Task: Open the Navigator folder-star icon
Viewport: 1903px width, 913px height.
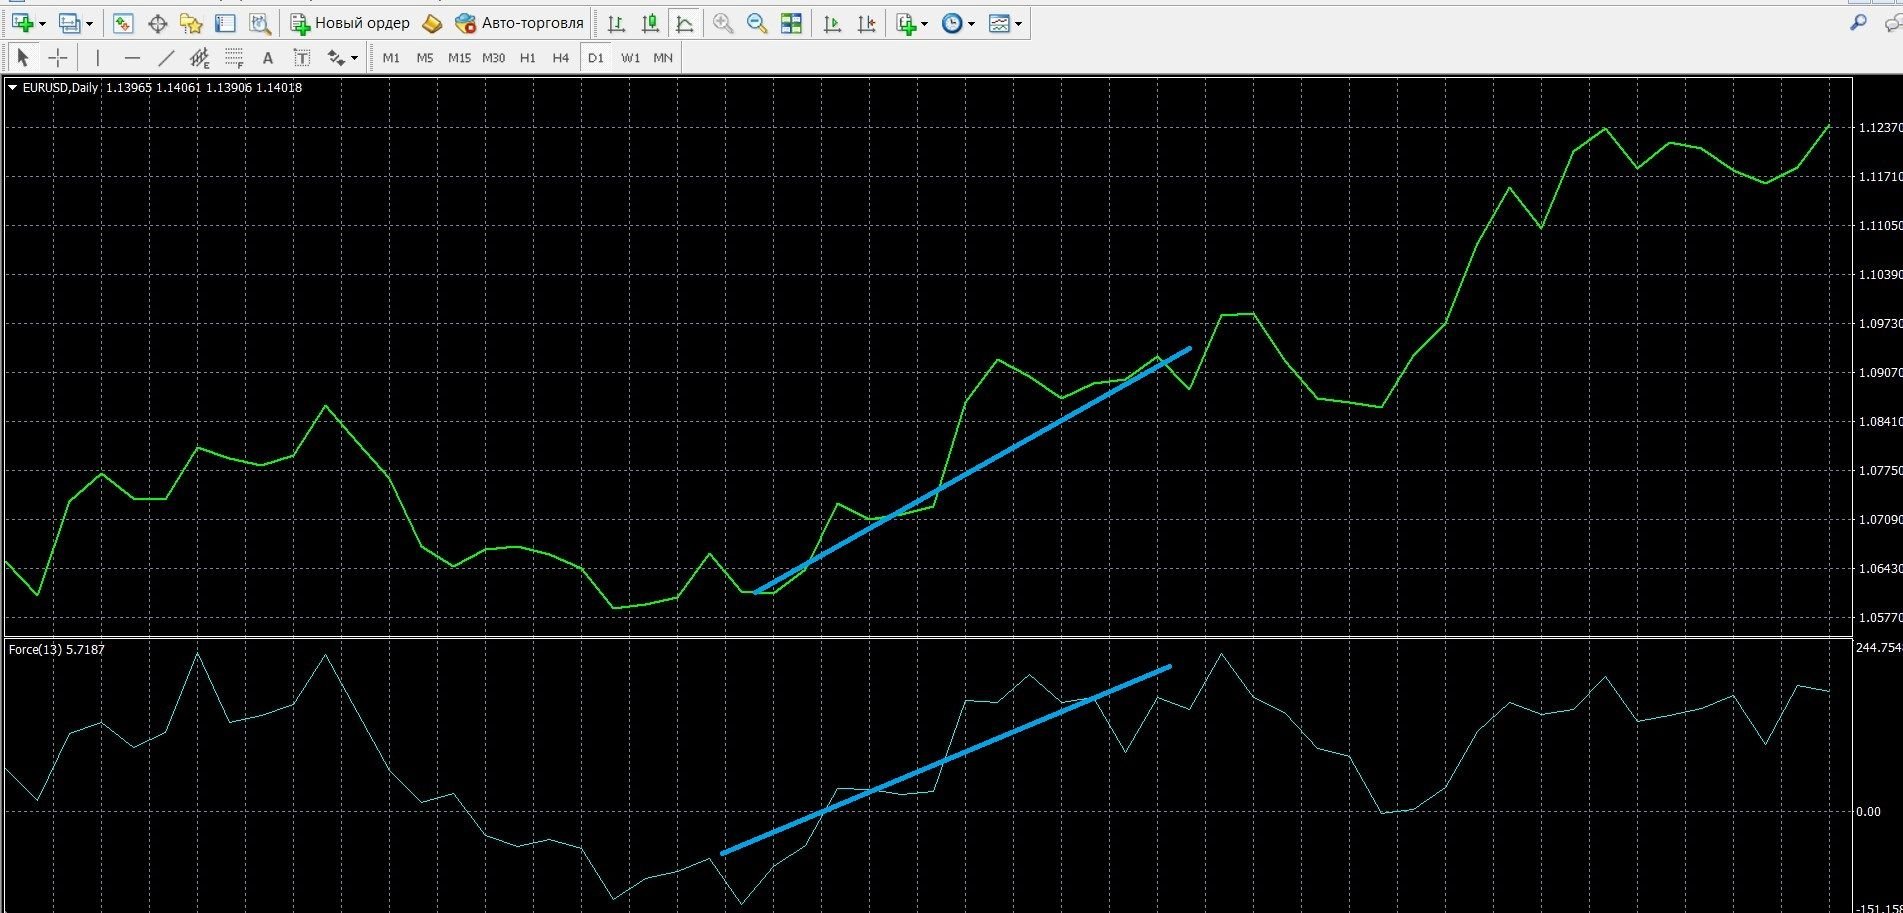Action: pos(191,23)
